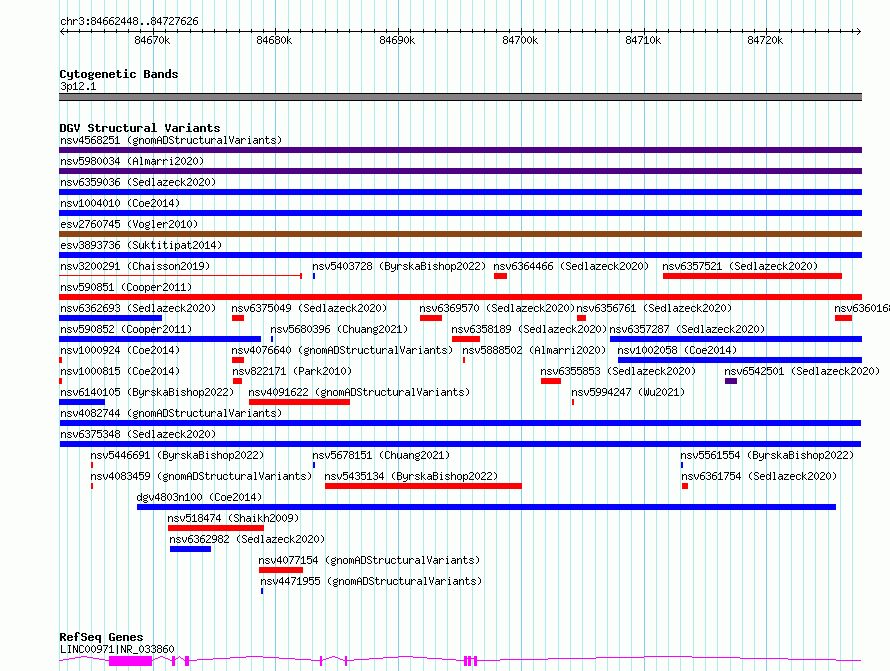Select the purple nsv6542501 Sedlazeck2020 block
The height and width of the screenshot is (671, 890).
[x=731, y=381]
